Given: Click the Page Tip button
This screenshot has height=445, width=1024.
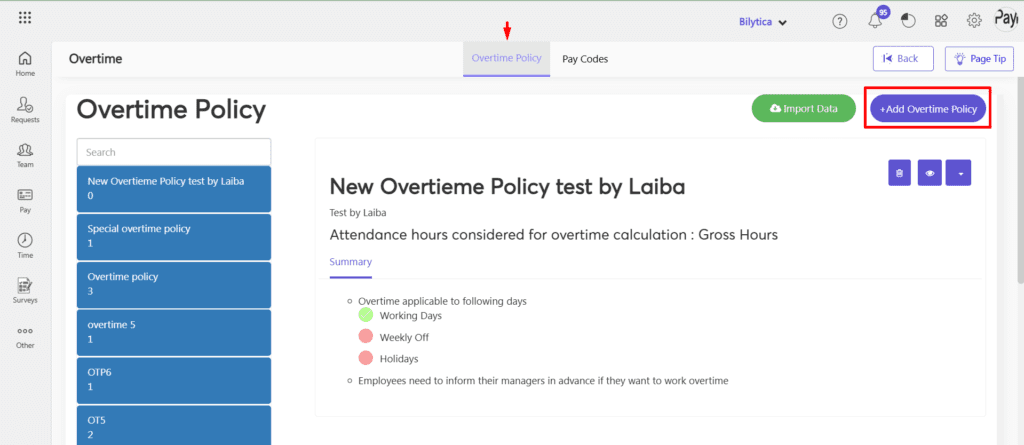Looking at the screenshot, I should [979, 59].
